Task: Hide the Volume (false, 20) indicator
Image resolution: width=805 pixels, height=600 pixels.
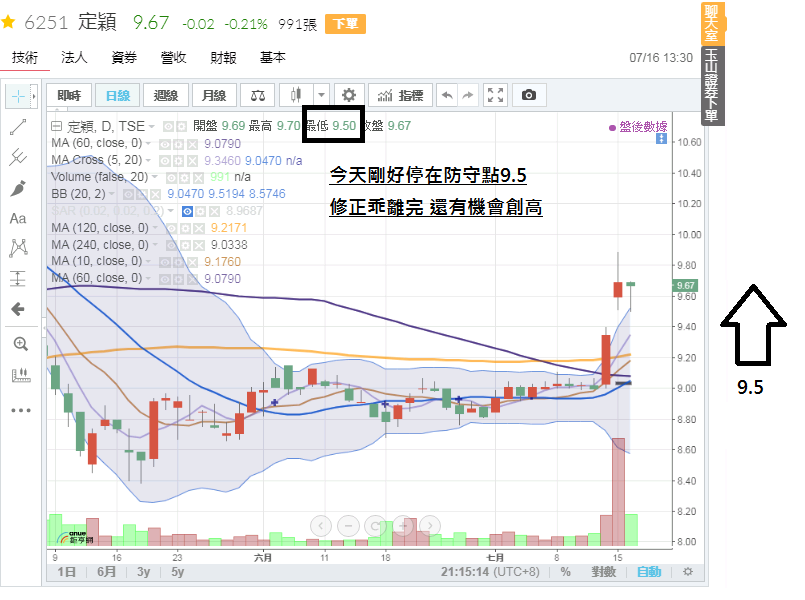Action: click(x=171, y=178)
